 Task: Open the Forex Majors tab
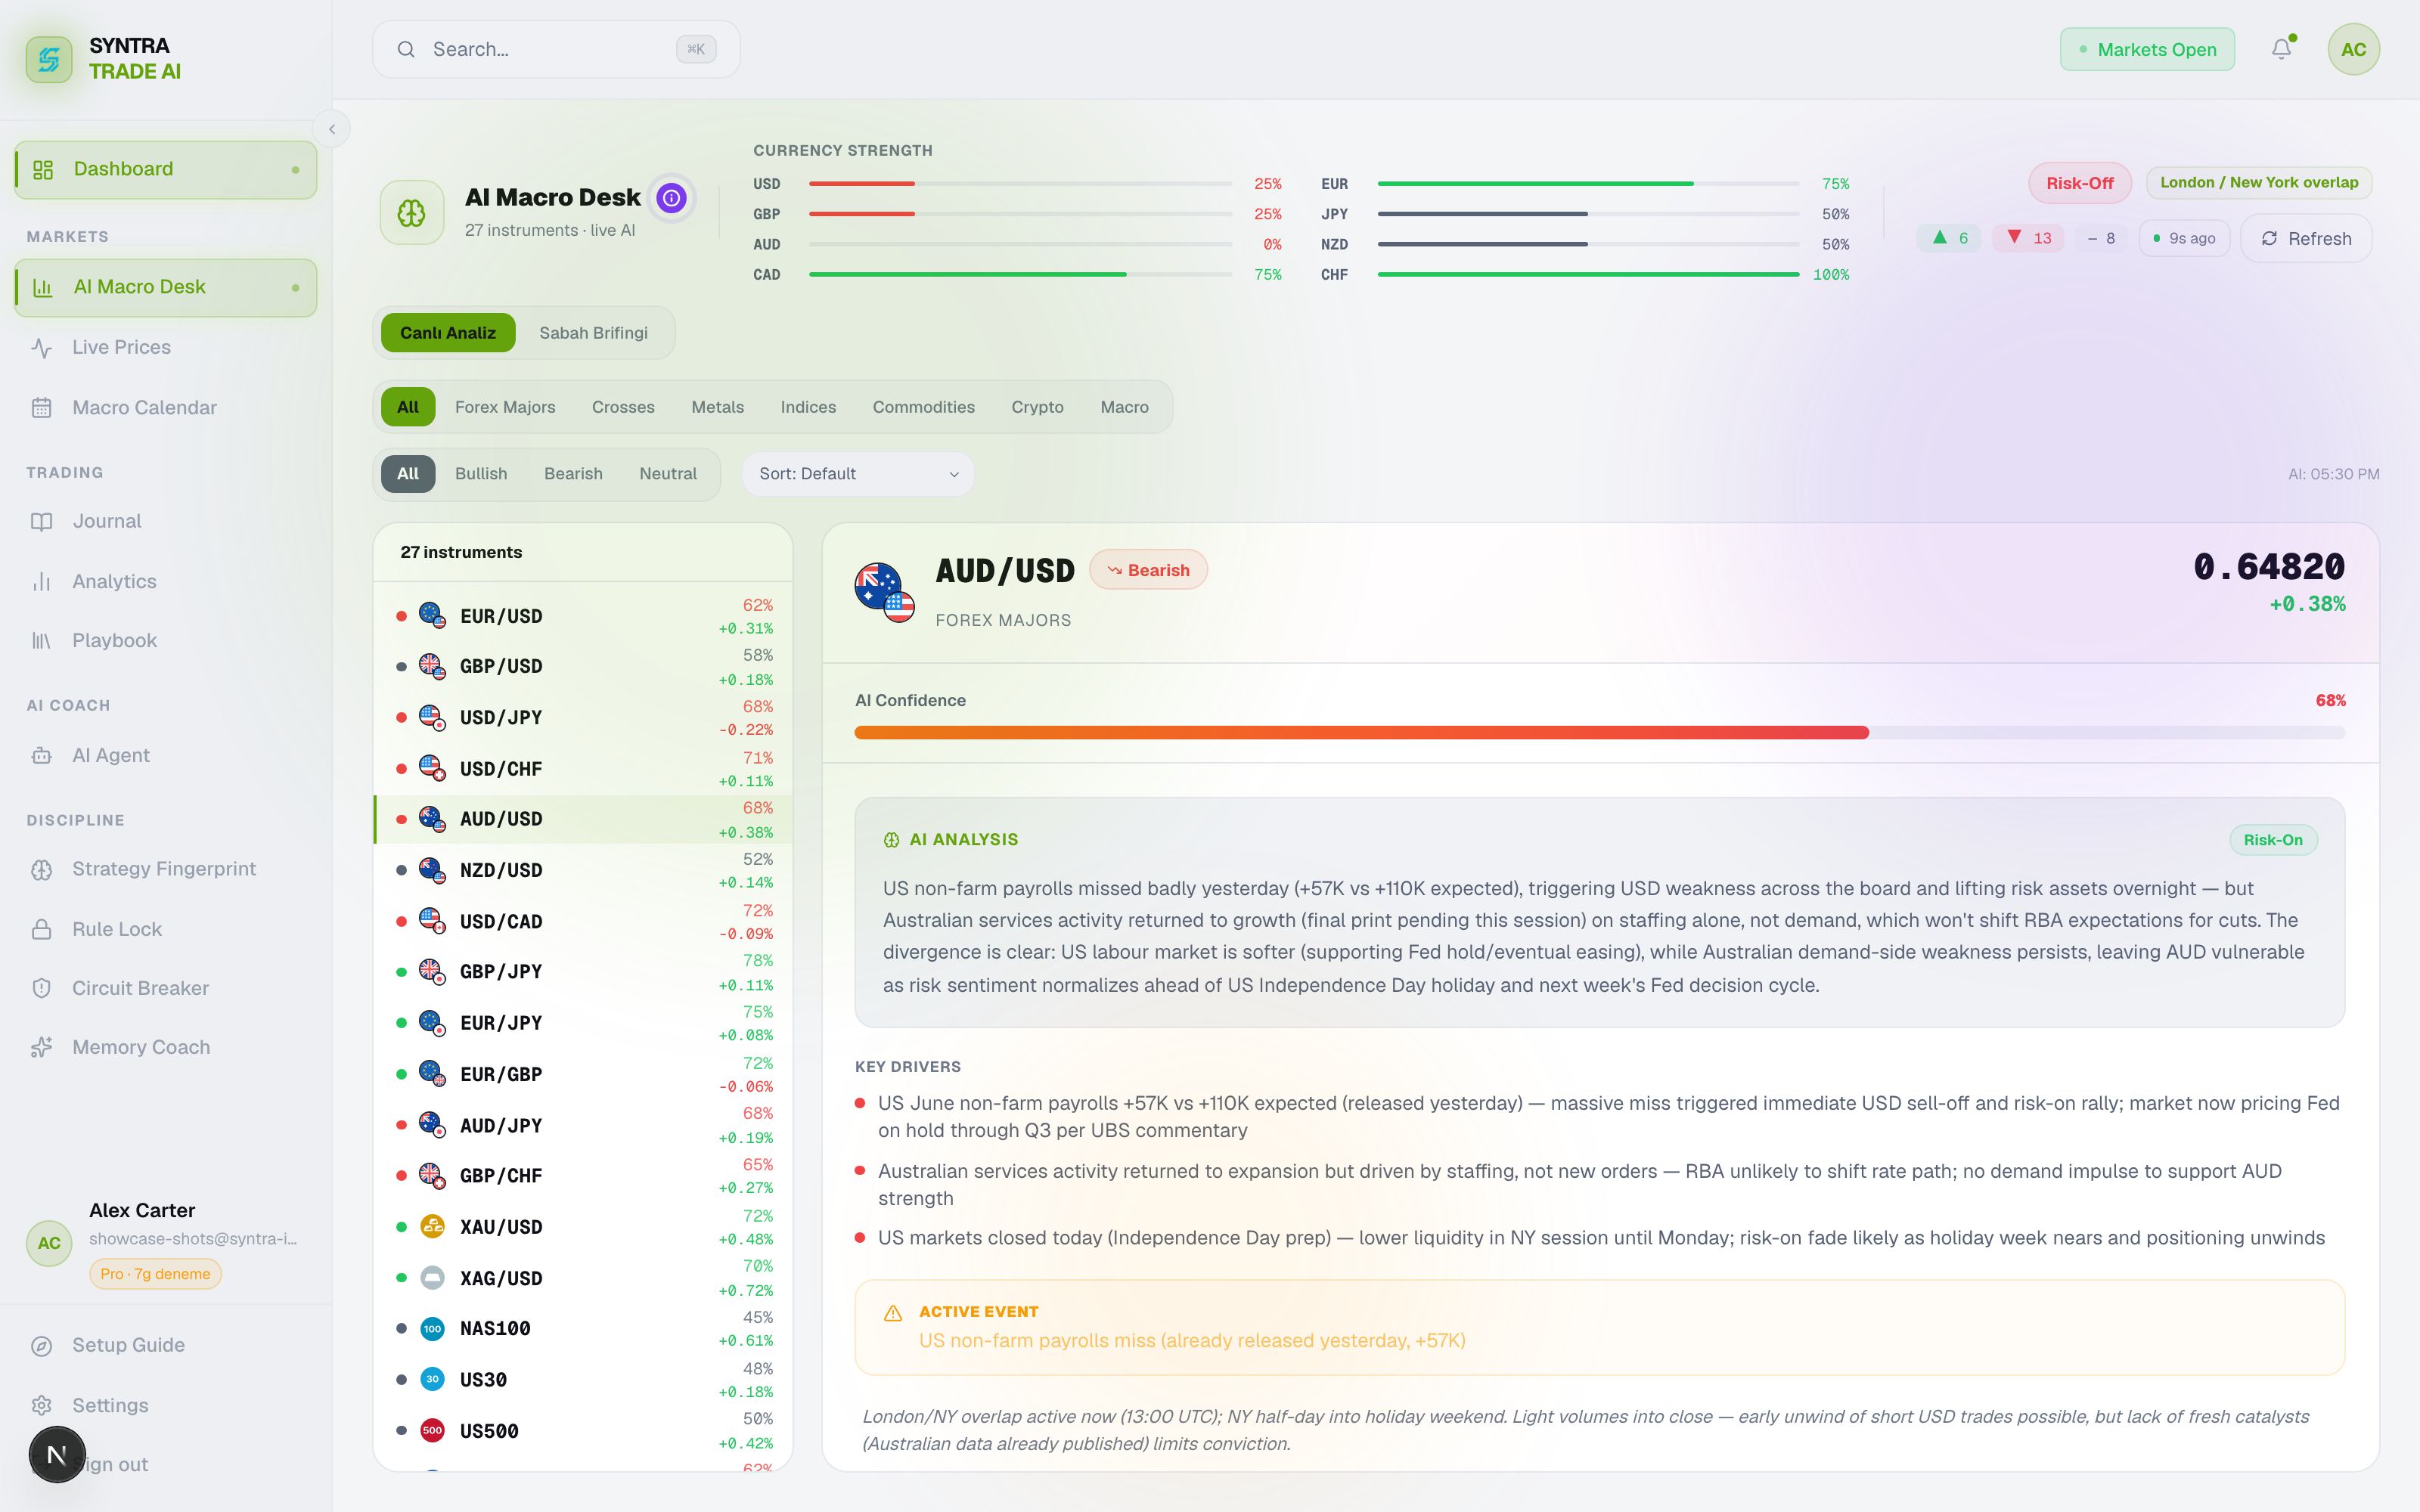pyautogui.click(x=505, y=407)
